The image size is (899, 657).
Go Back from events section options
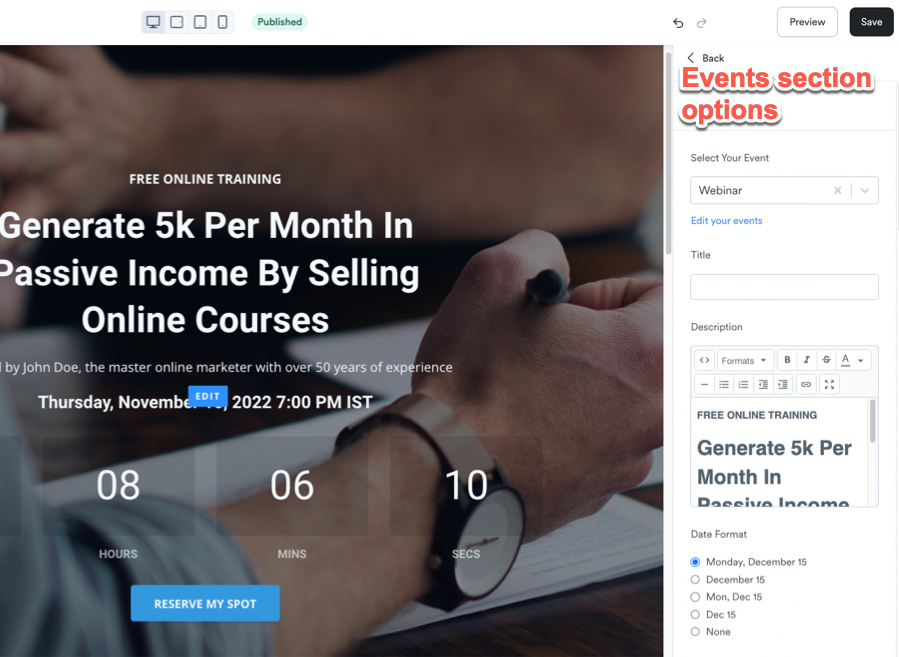706,58
